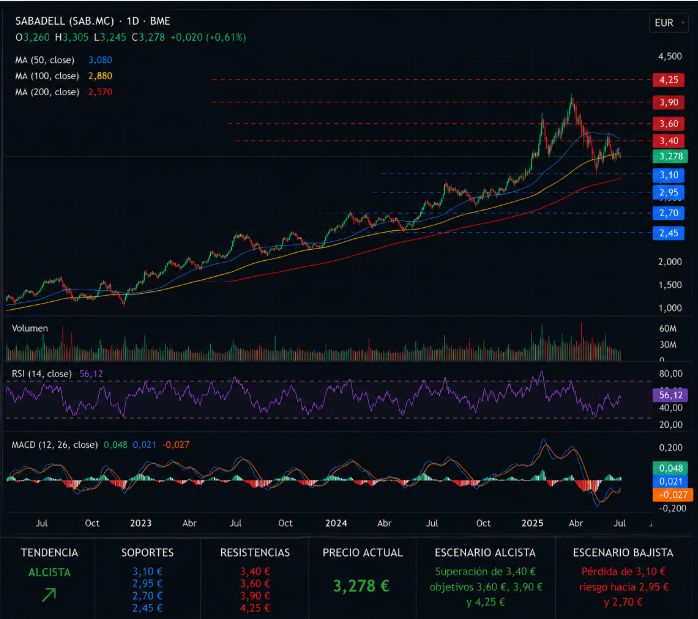Click the blue 2,70 support label
The height and width of the screenshot is (619, 698).
(x=669, y=213)
